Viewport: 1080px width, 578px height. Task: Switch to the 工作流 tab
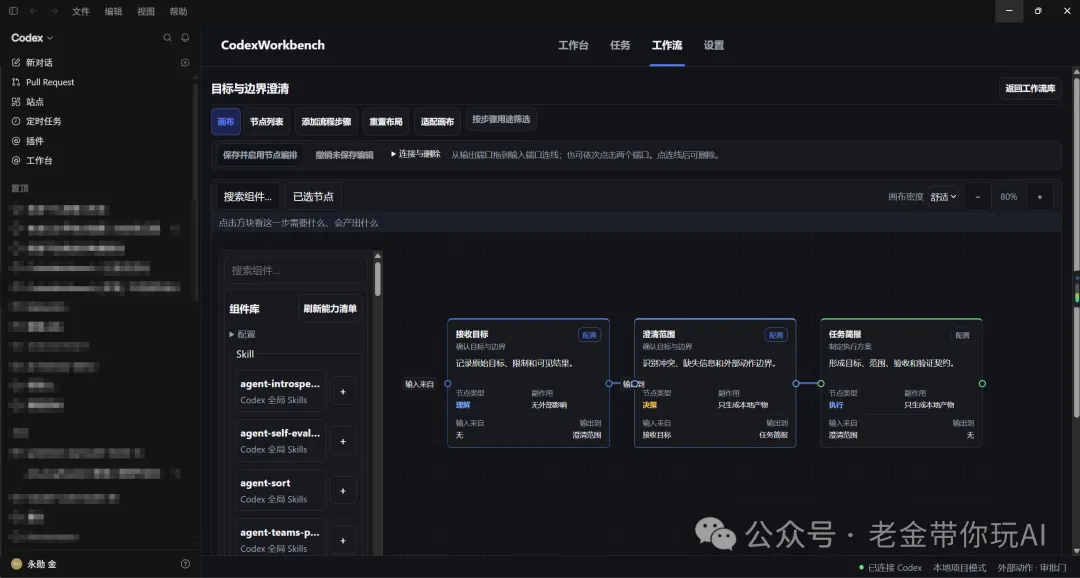coord(667,45)
